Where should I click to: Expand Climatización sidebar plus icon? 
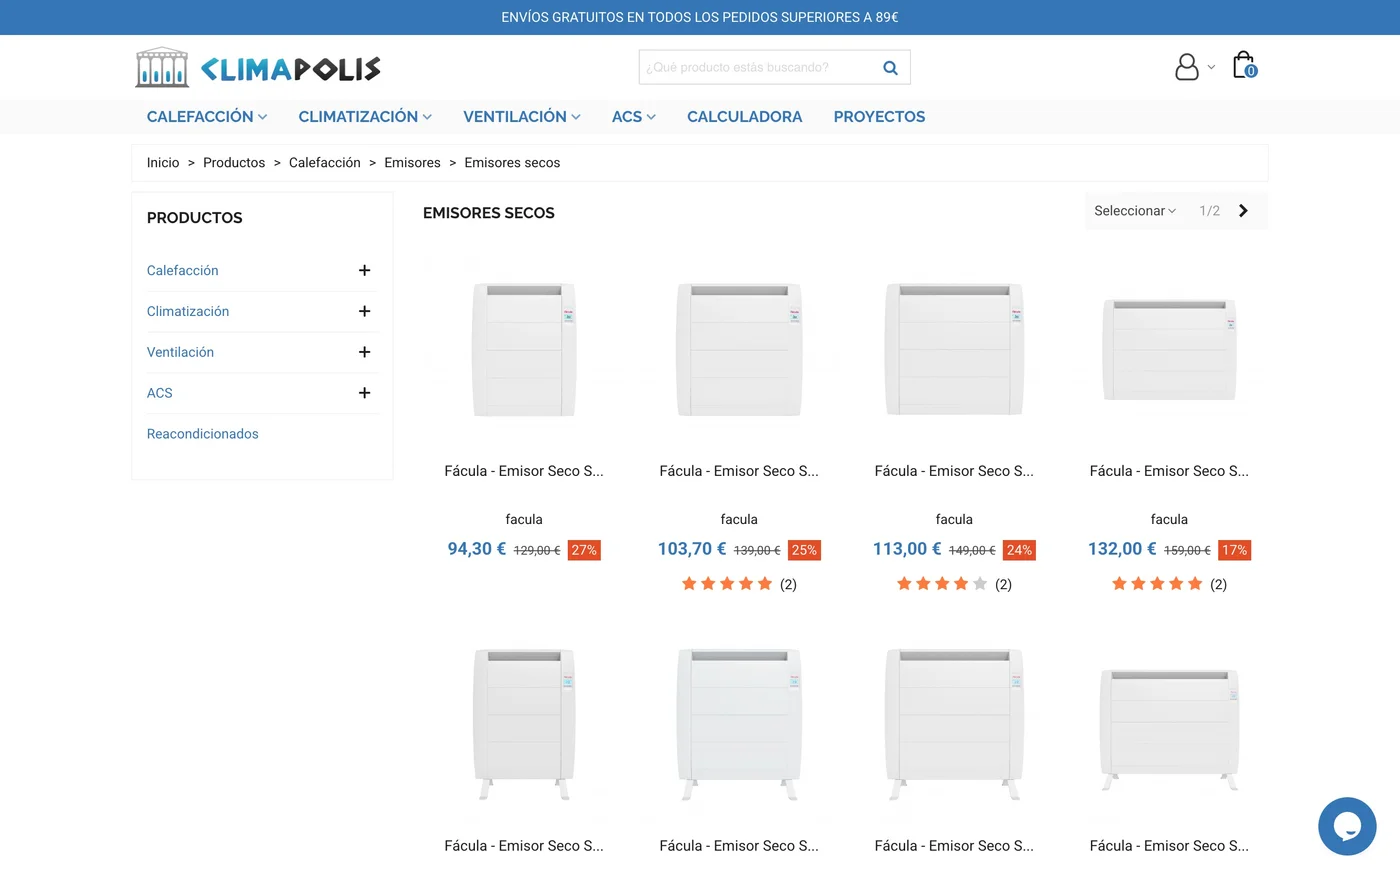click(x=365, y=311)
